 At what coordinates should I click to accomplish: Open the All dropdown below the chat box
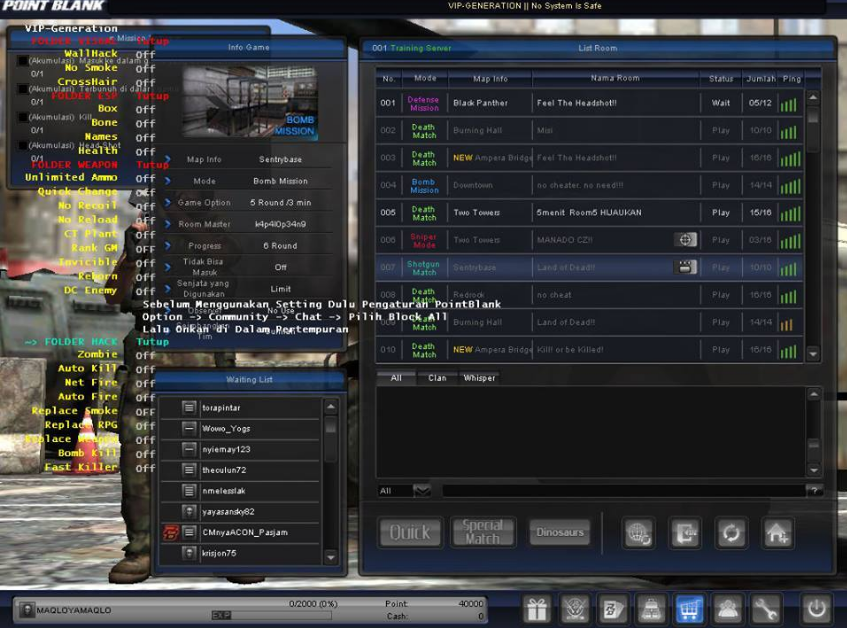(400, 488)
